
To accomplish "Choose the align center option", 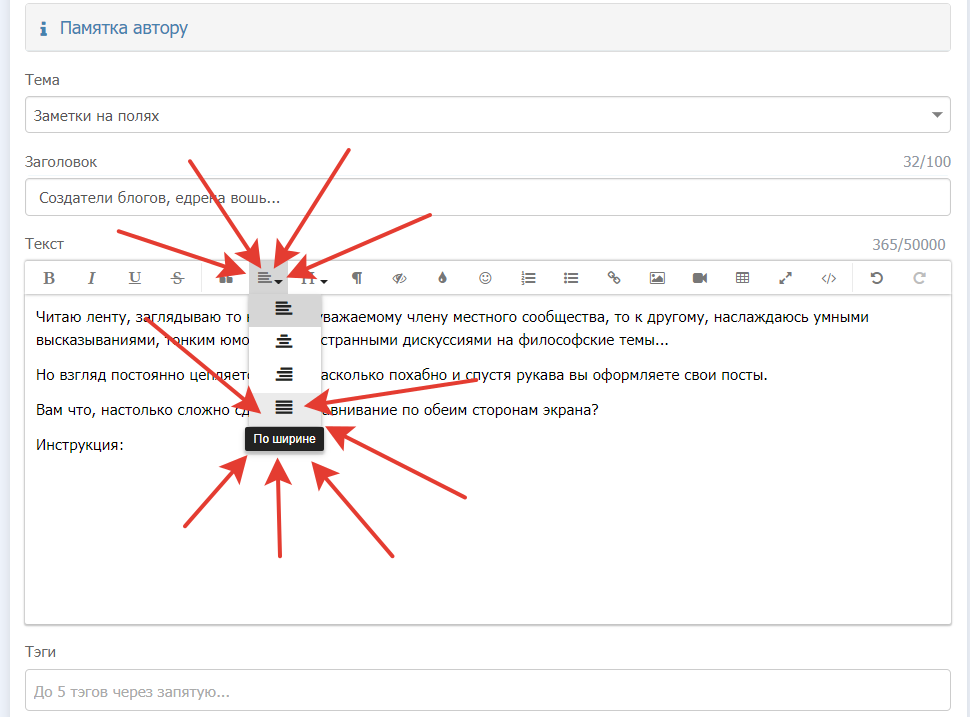I will pos(284,342).
